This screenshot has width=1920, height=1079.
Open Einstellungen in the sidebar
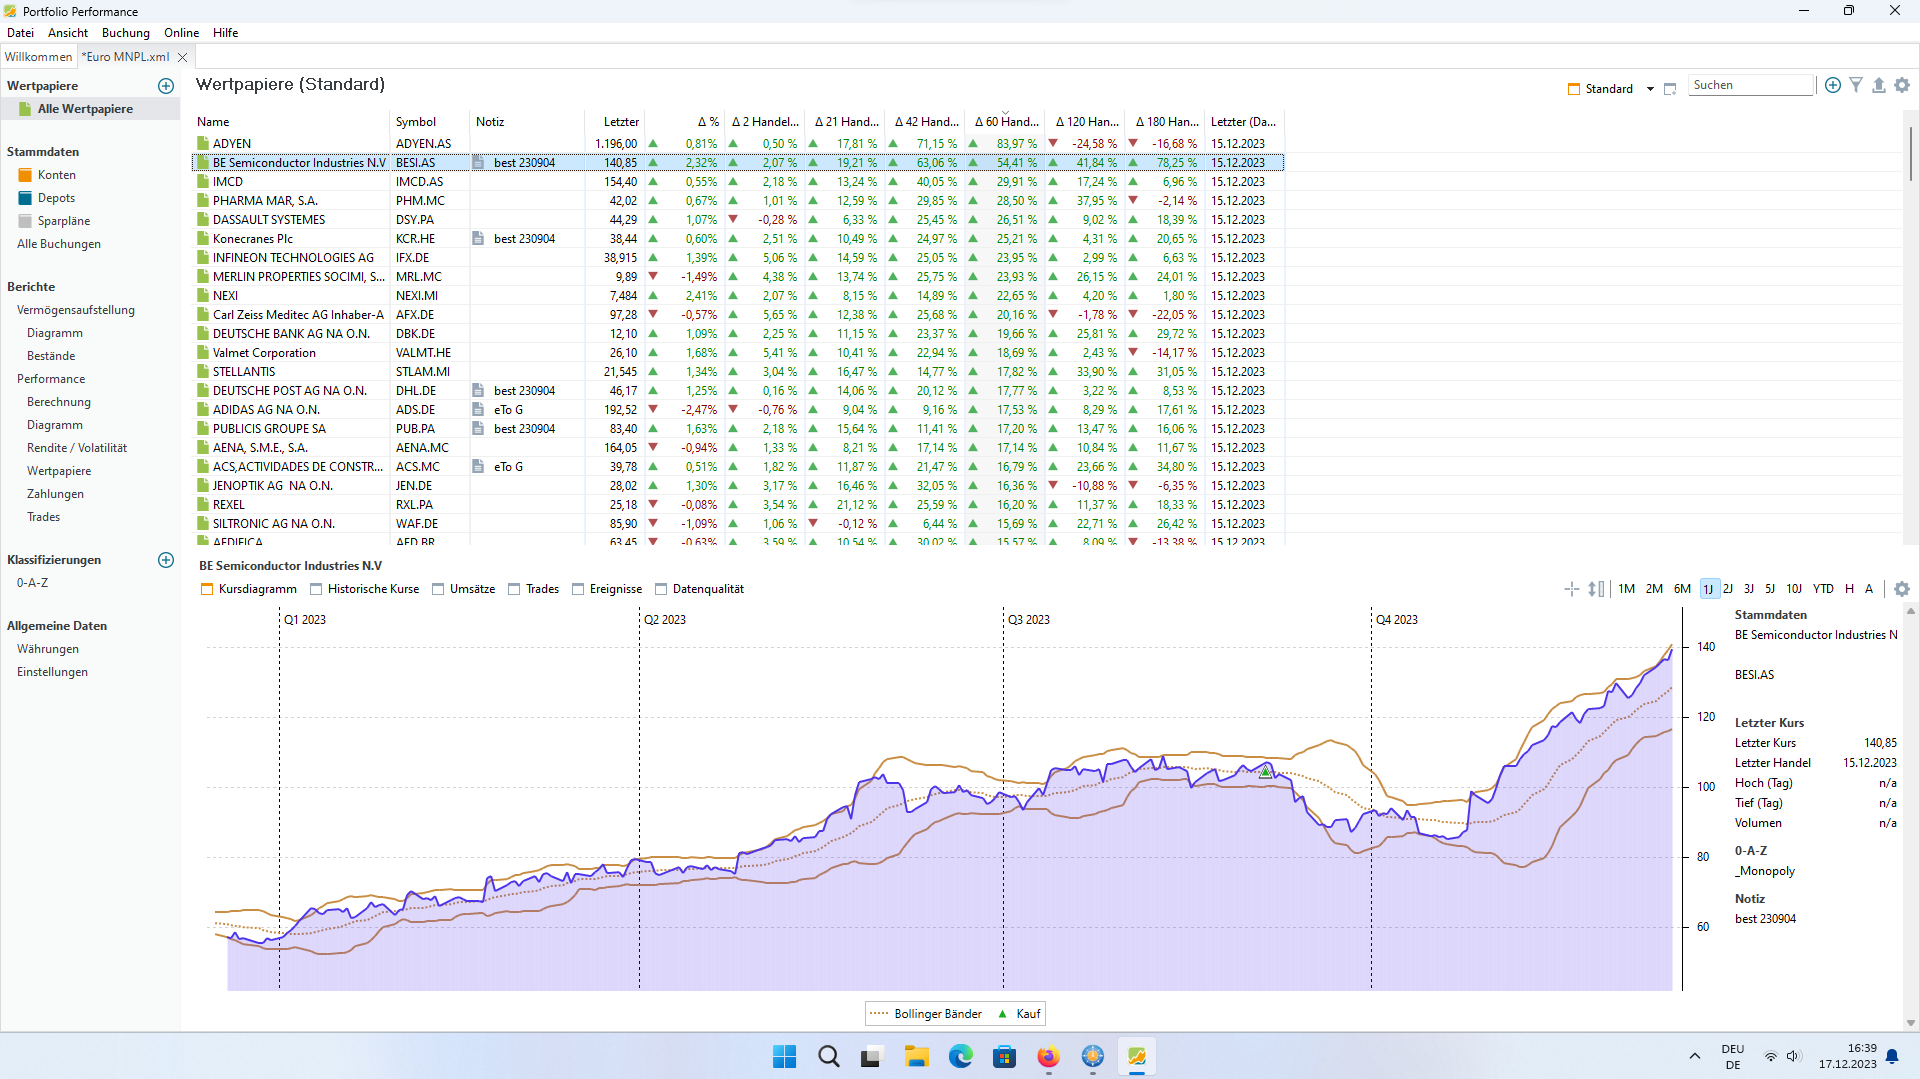52,672
